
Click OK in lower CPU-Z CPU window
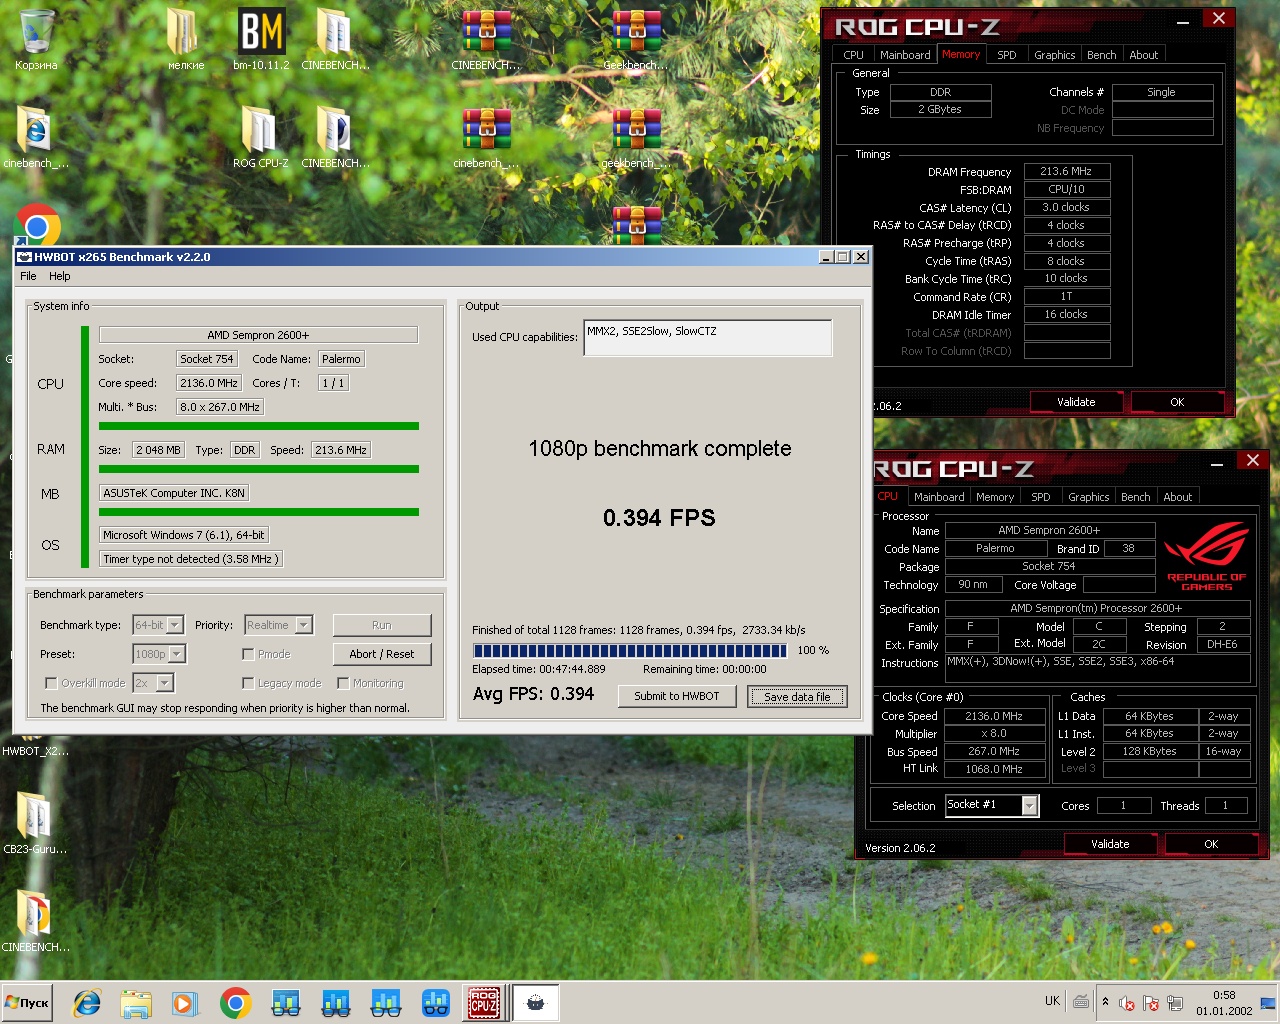click(x=1211, y=844)
